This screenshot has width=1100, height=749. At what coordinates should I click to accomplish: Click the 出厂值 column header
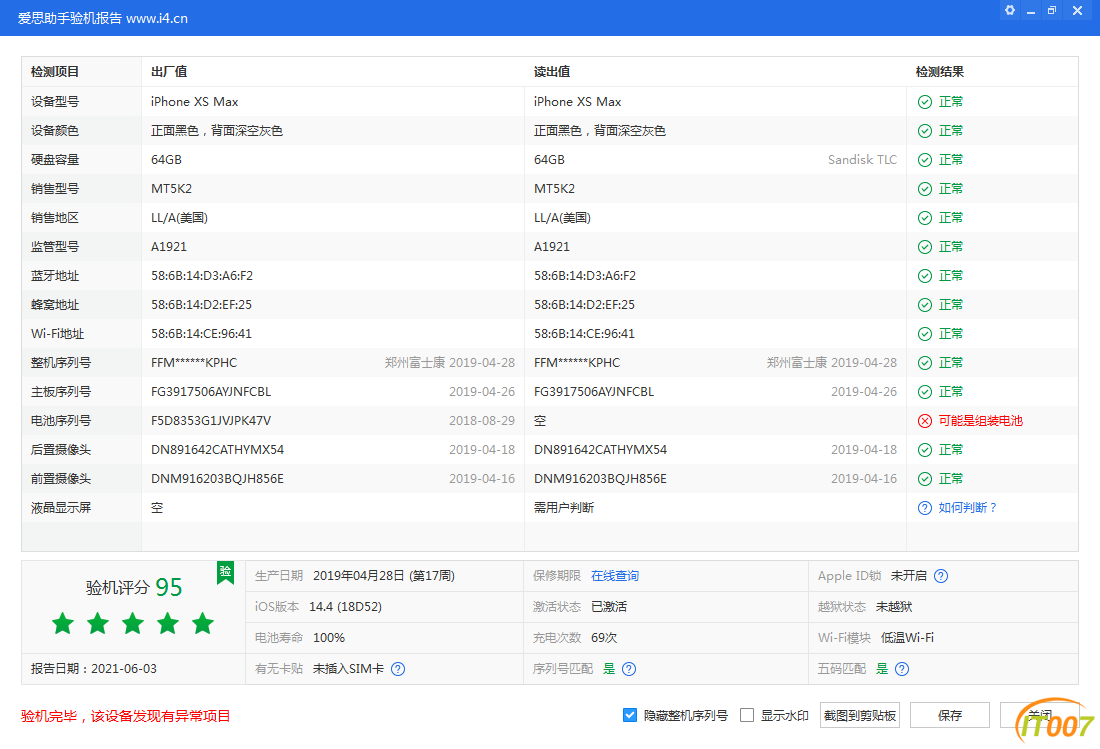pos(169,72)
